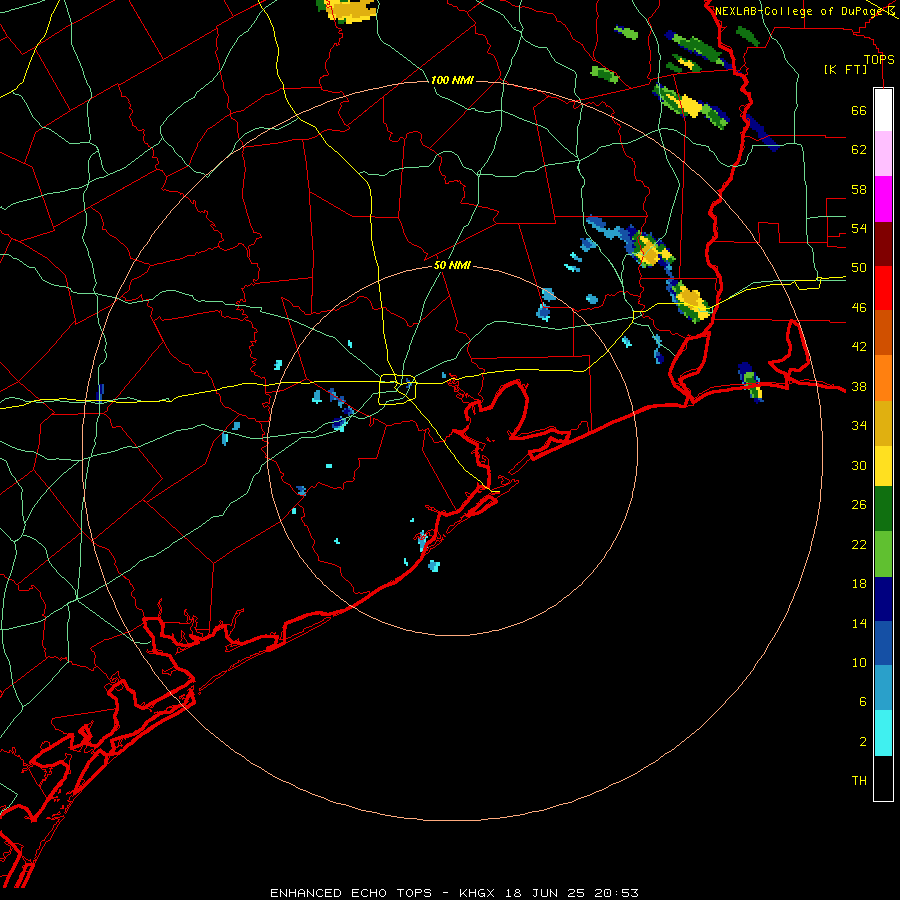Click the '22' legend value
This screenshot has height=900, width=900.
tap(859, 544)
